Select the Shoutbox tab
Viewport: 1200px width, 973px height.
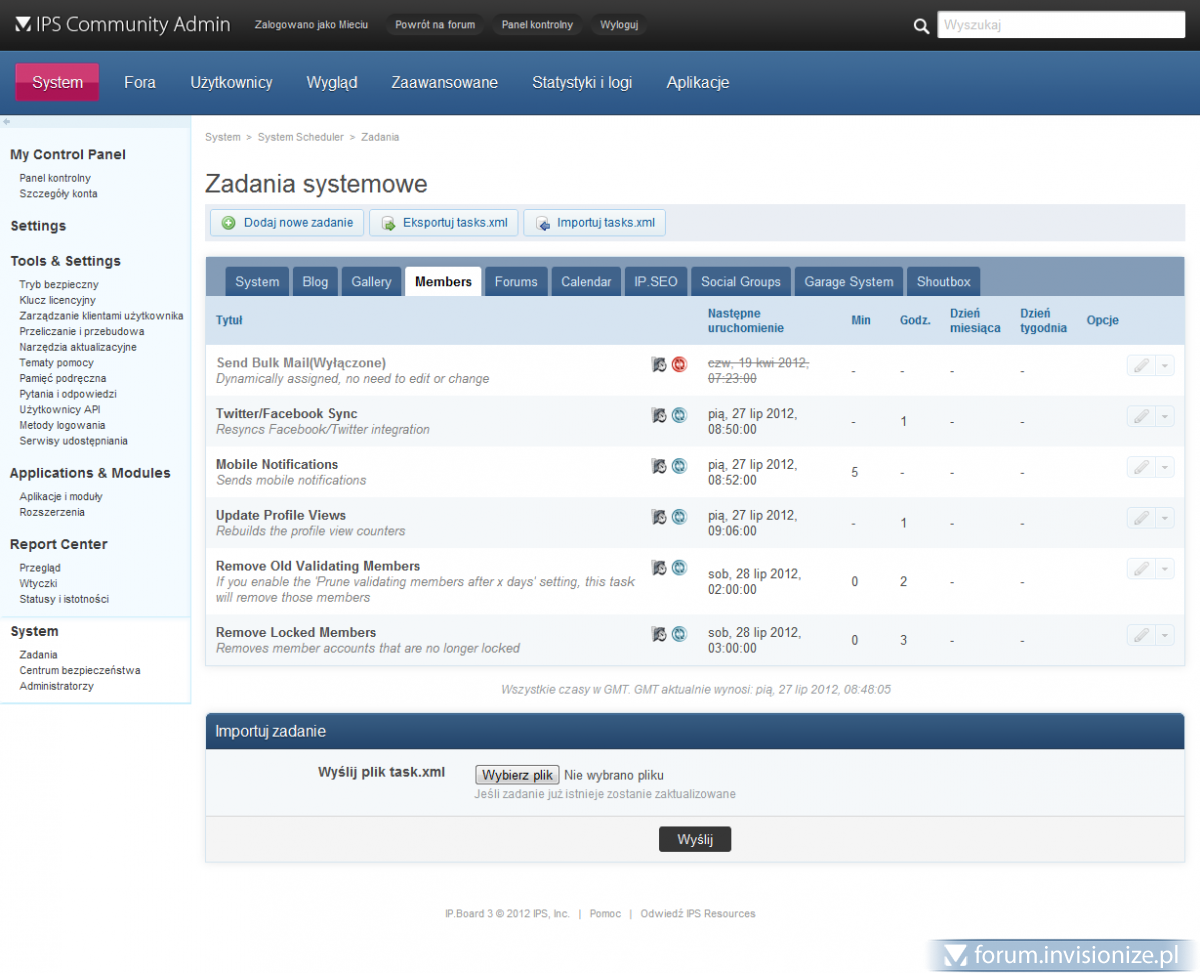pos(944,282)
